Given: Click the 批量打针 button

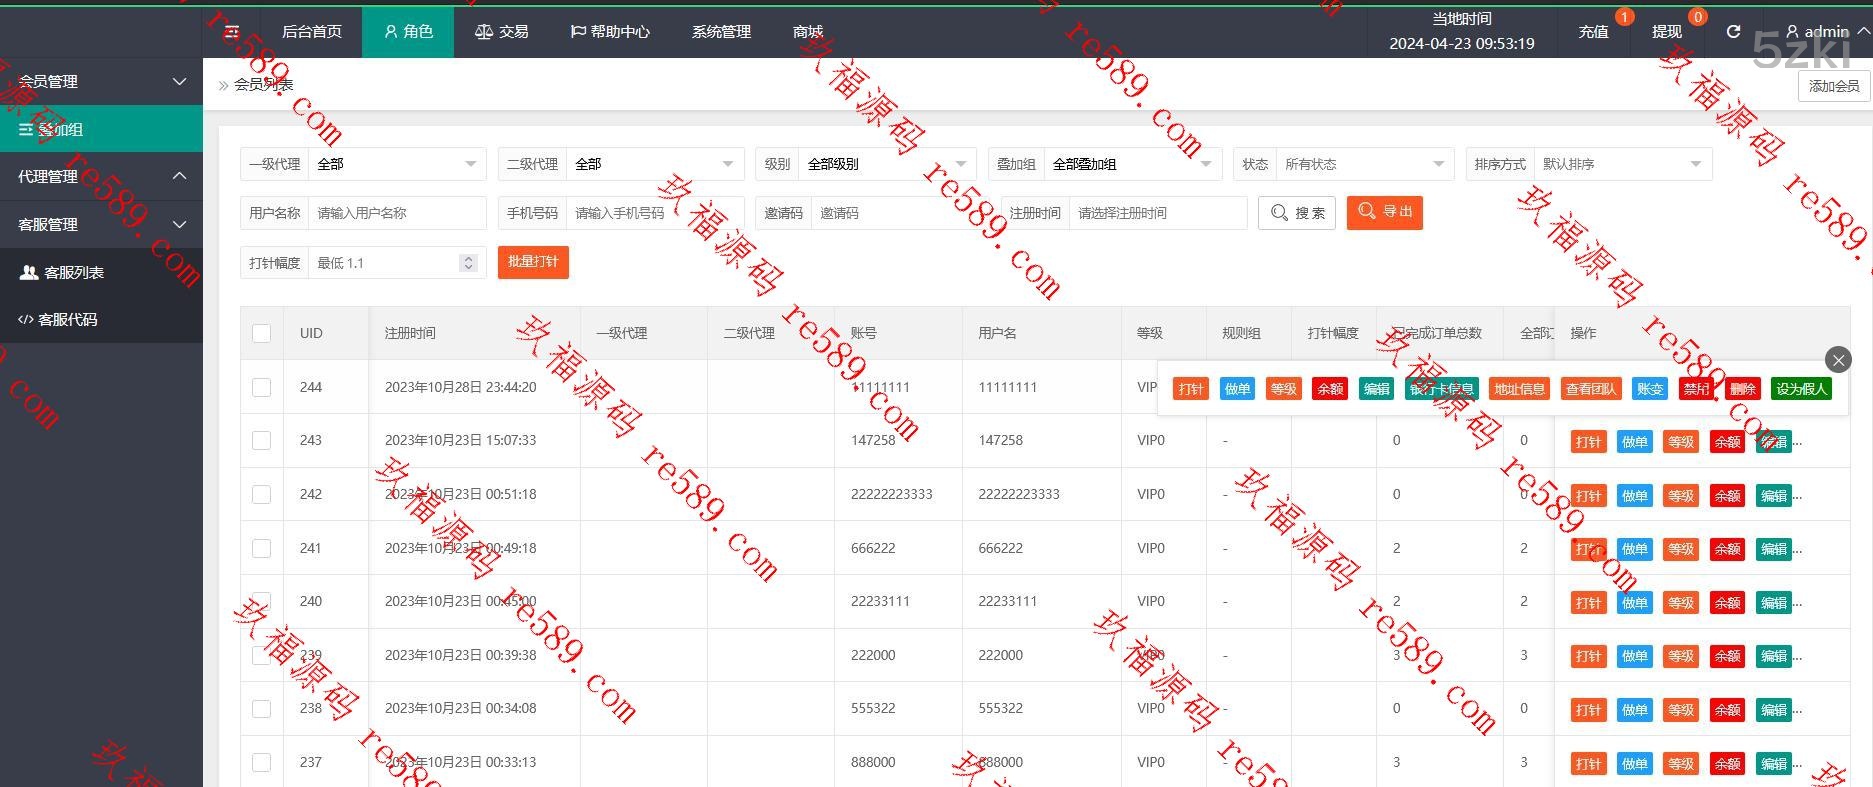Looking at the screenshot, I should coord(533,262).
